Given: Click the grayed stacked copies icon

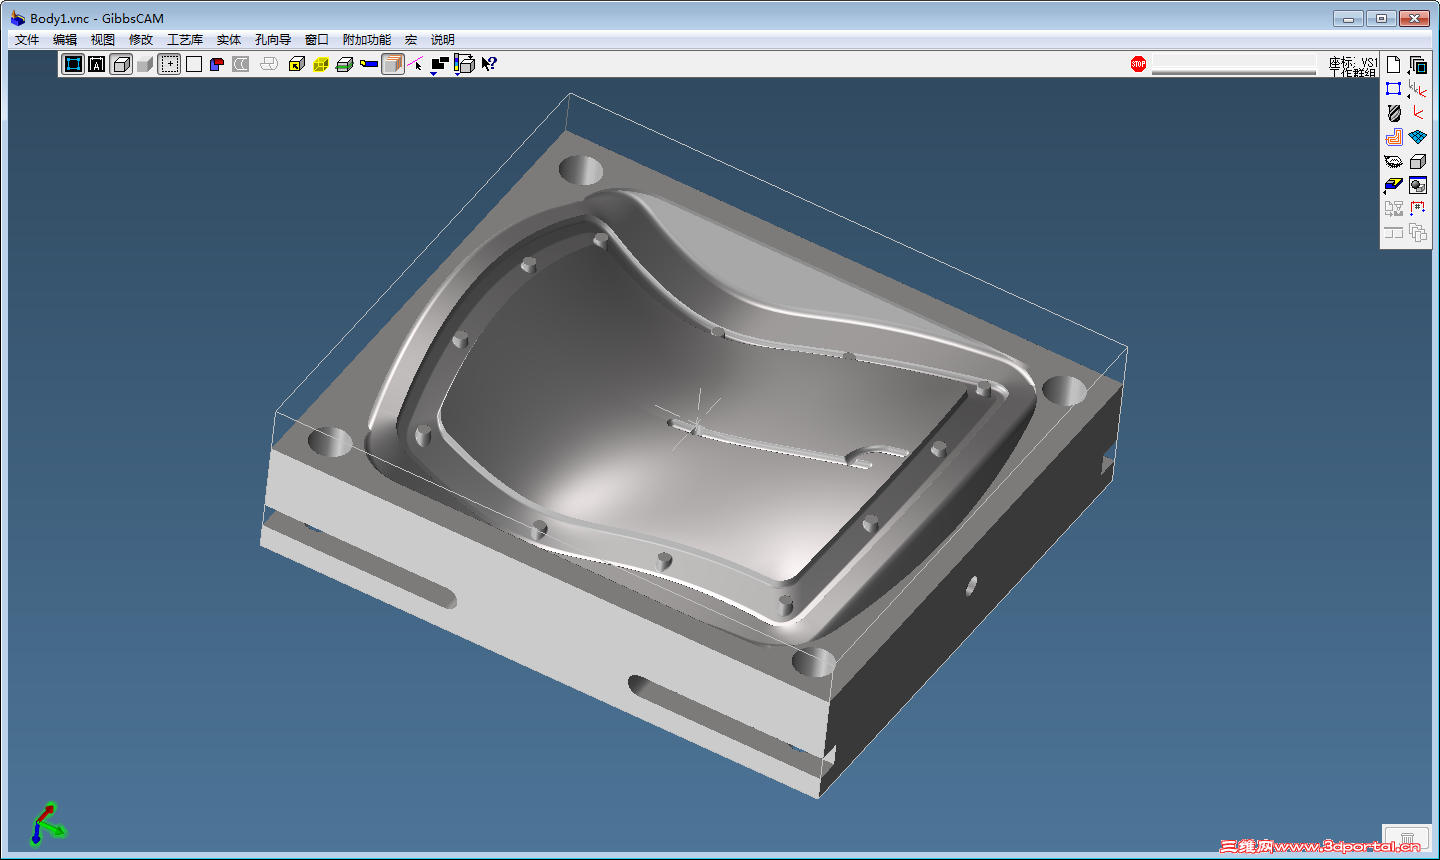Looking at the screenshot, I should coord(1418,233).
